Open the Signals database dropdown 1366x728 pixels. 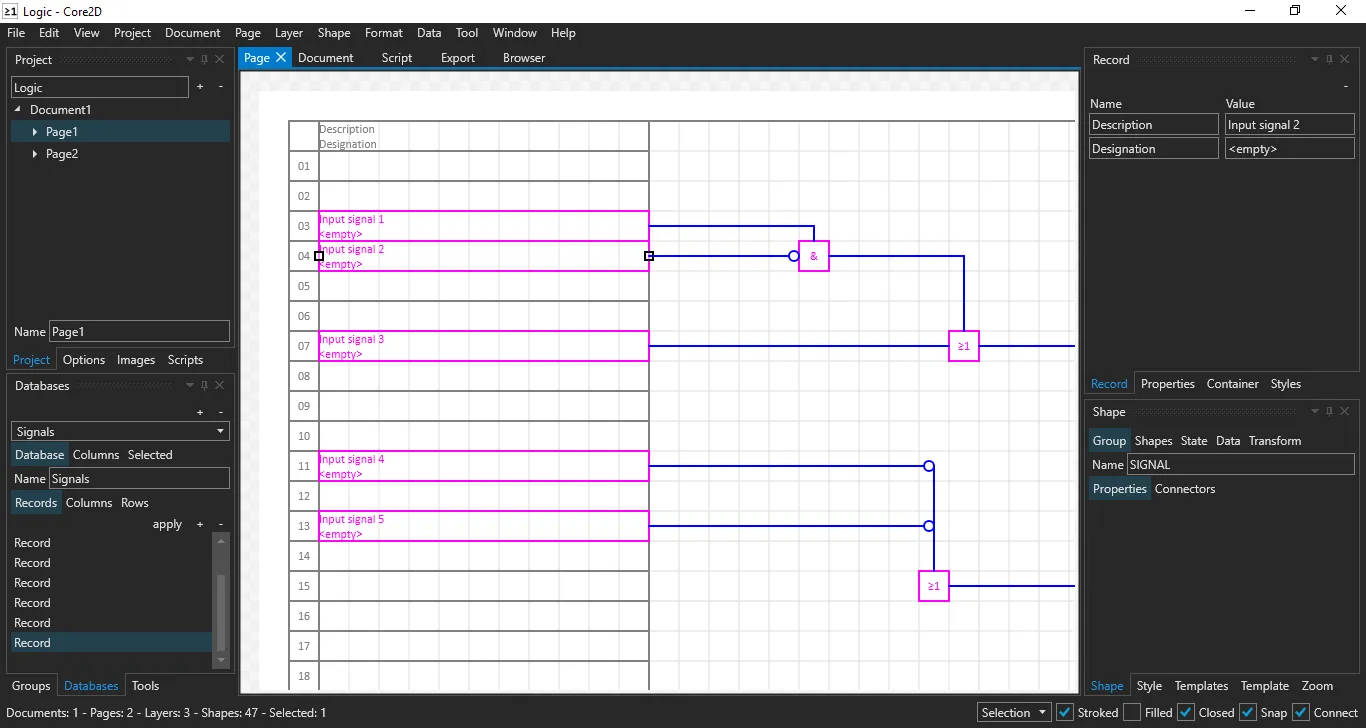coord(219,431)
